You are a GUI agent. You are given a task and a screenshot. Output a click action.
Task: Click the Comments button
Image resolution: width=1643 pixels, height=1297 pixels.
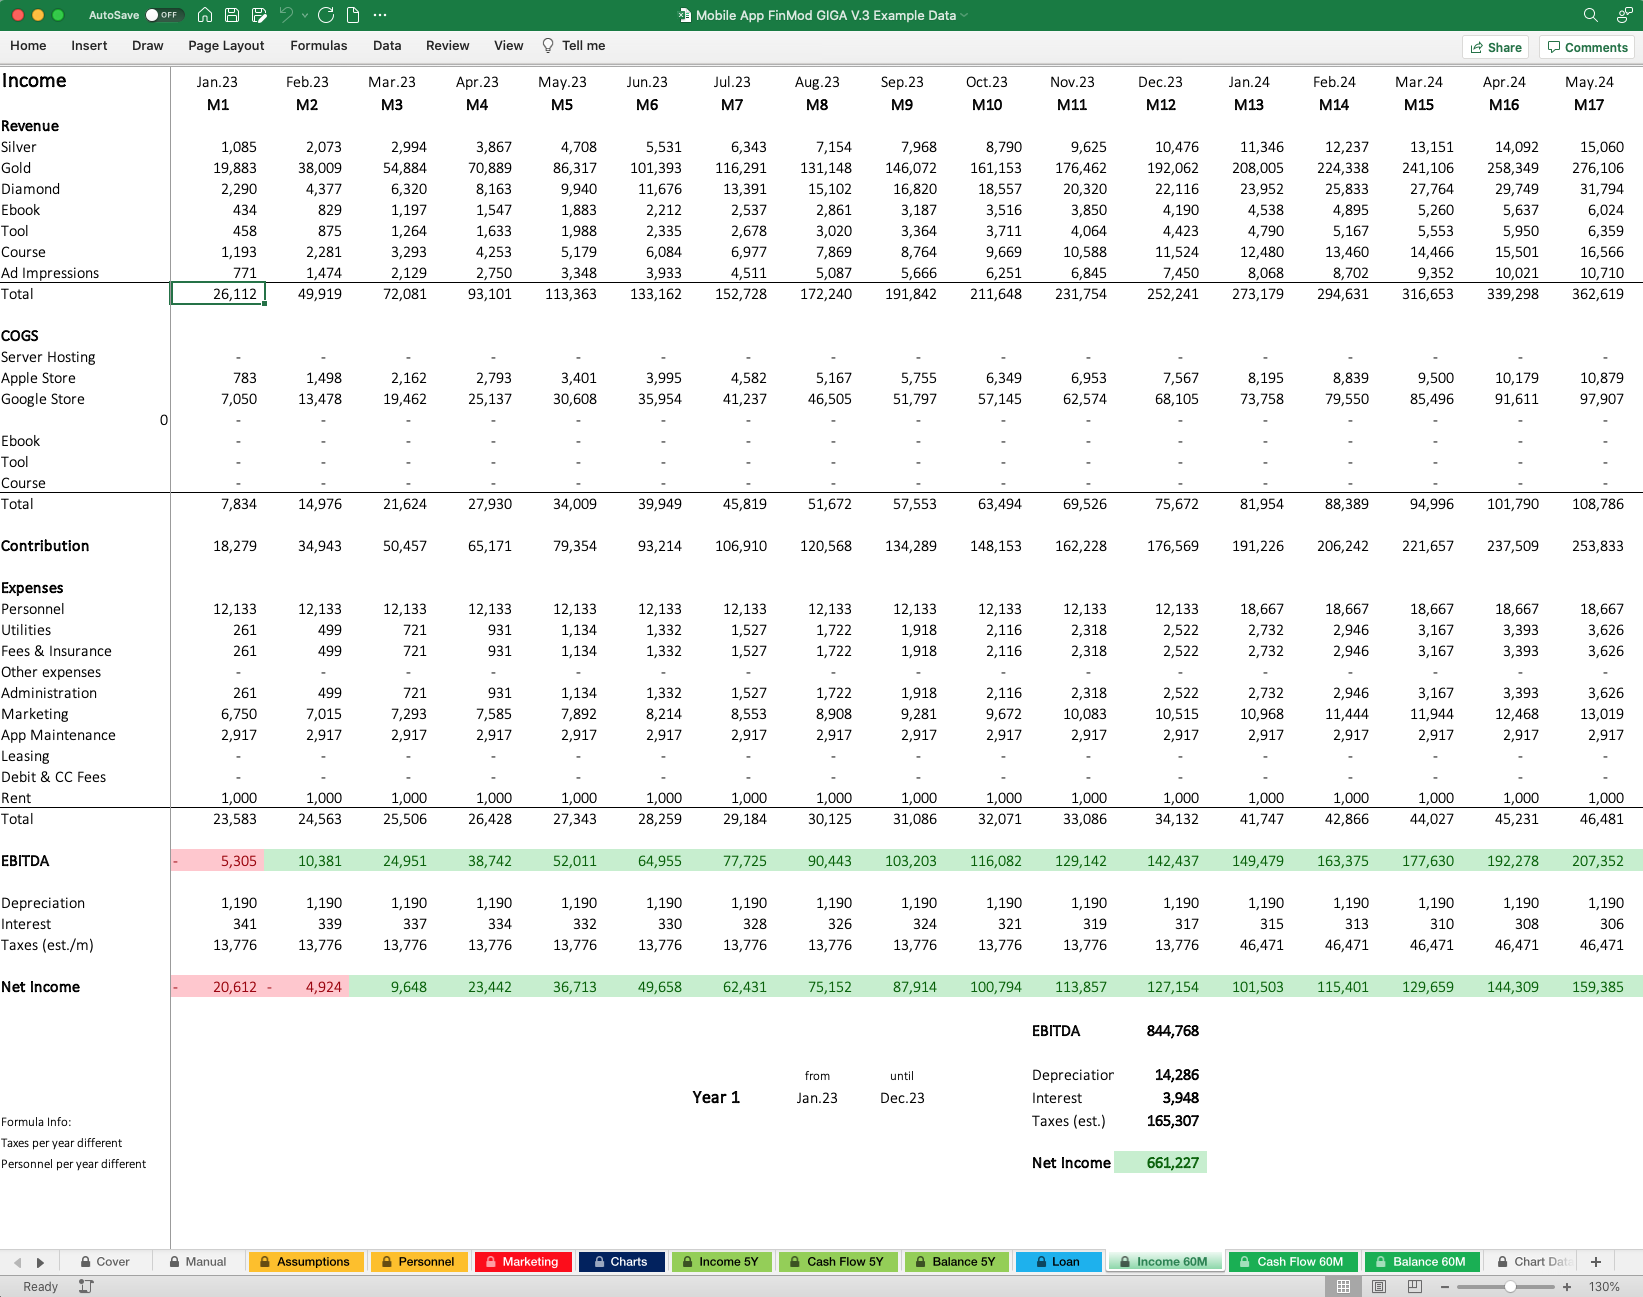click(1588, 47)
